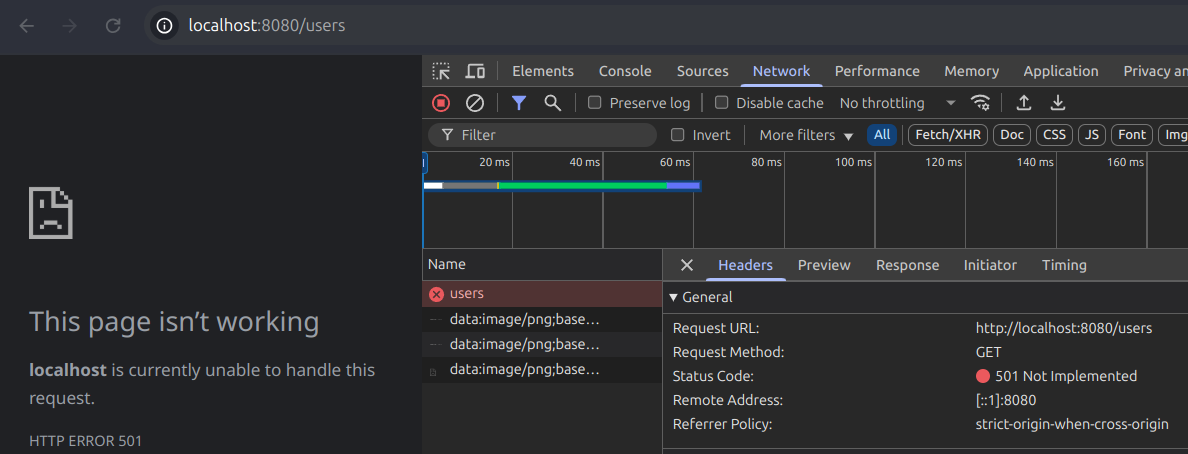This screenshot has width=1188, height=454.
Task: Switch to the Console tab
Action: point(625,71)
